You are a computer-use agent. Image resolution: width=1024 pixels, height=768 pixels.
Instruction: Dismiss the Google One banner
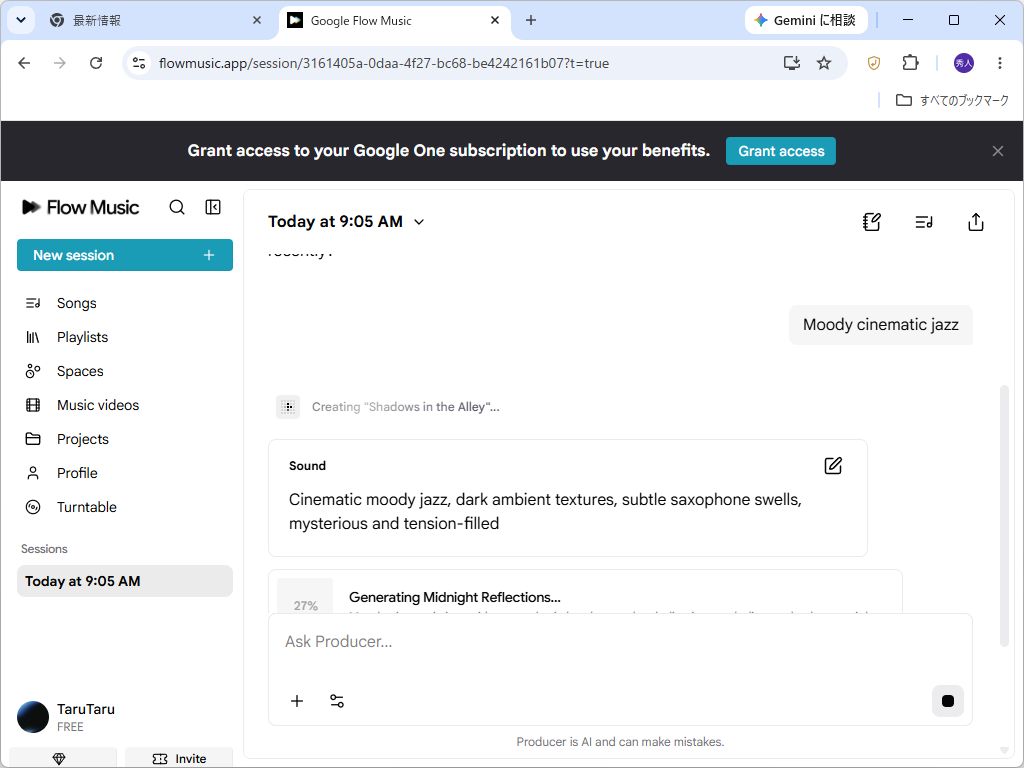coord(998,151)
